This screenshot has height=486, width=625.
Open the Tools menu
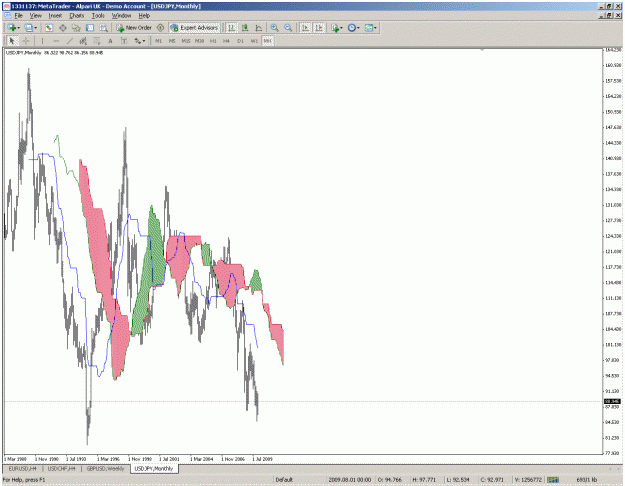coord(98,16)
